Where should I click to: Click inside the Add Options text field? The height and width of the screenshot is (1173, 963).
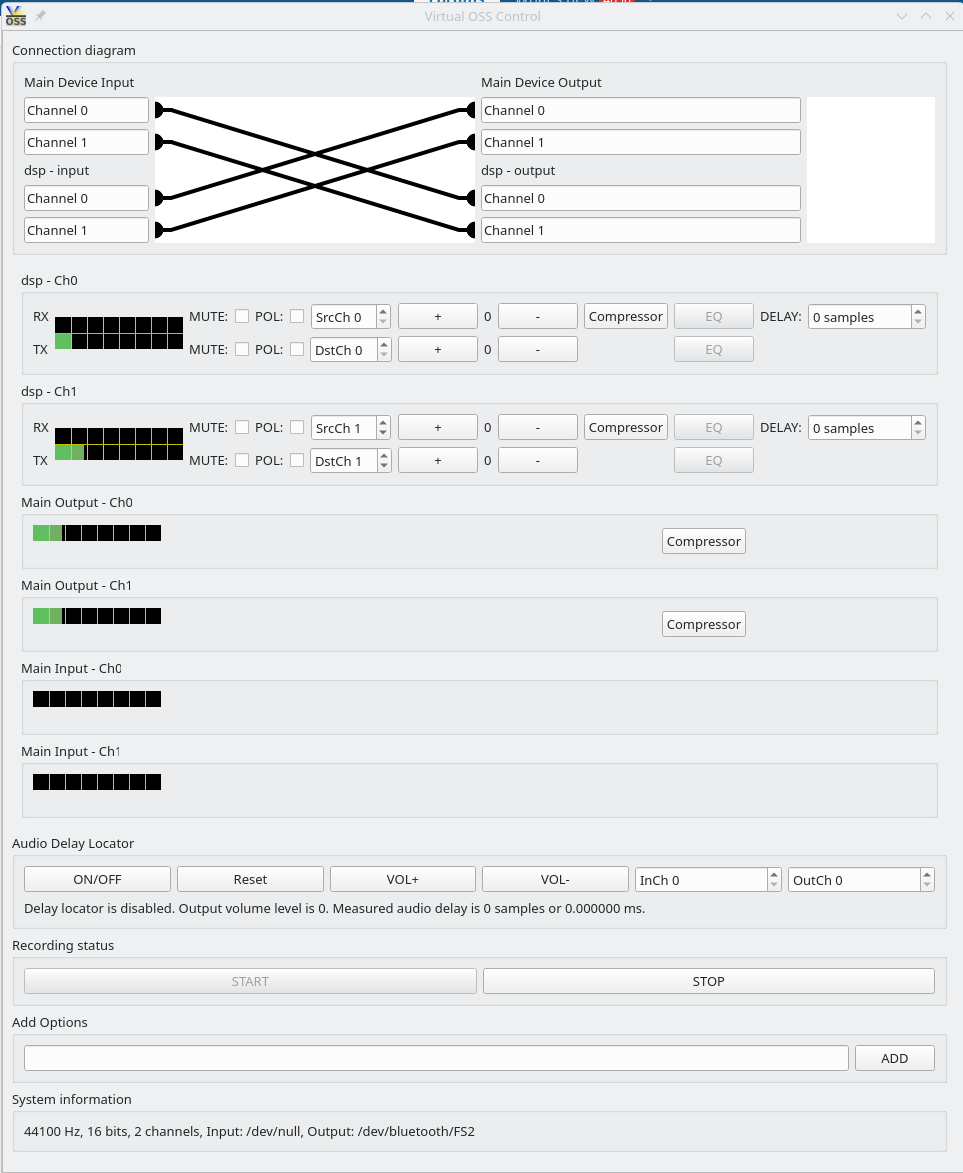click(435, 1057)
